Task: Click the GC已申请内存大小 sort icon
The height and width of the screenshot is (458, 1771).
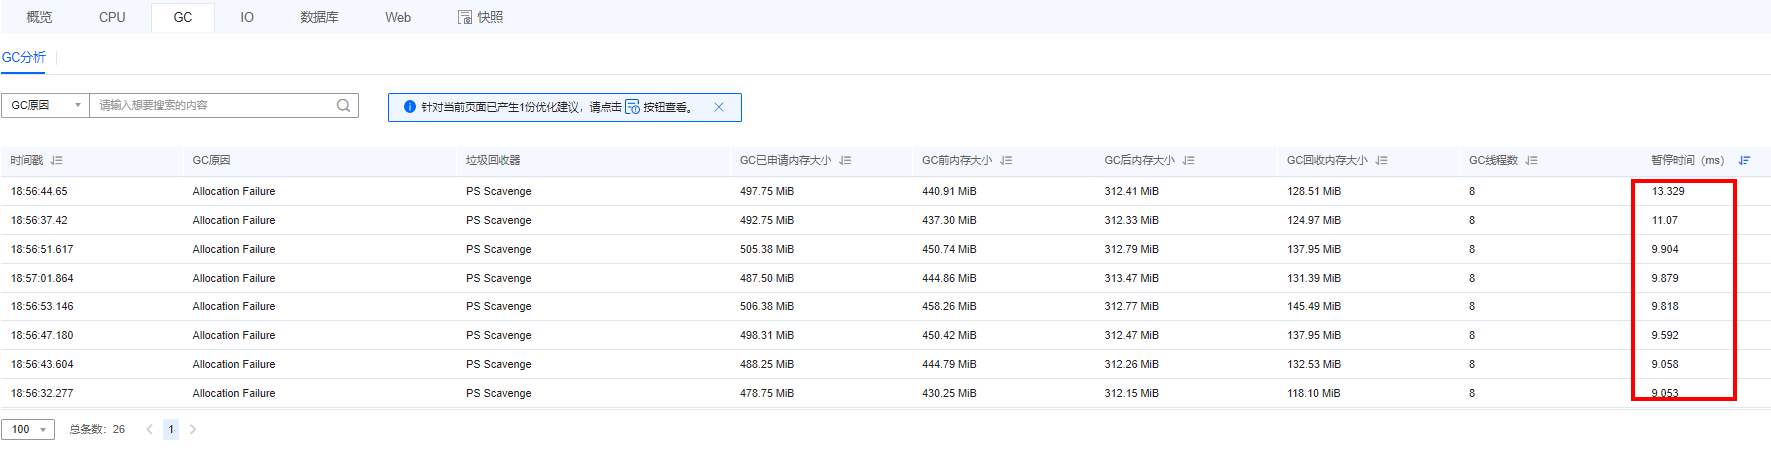Action: coord(845,160)
